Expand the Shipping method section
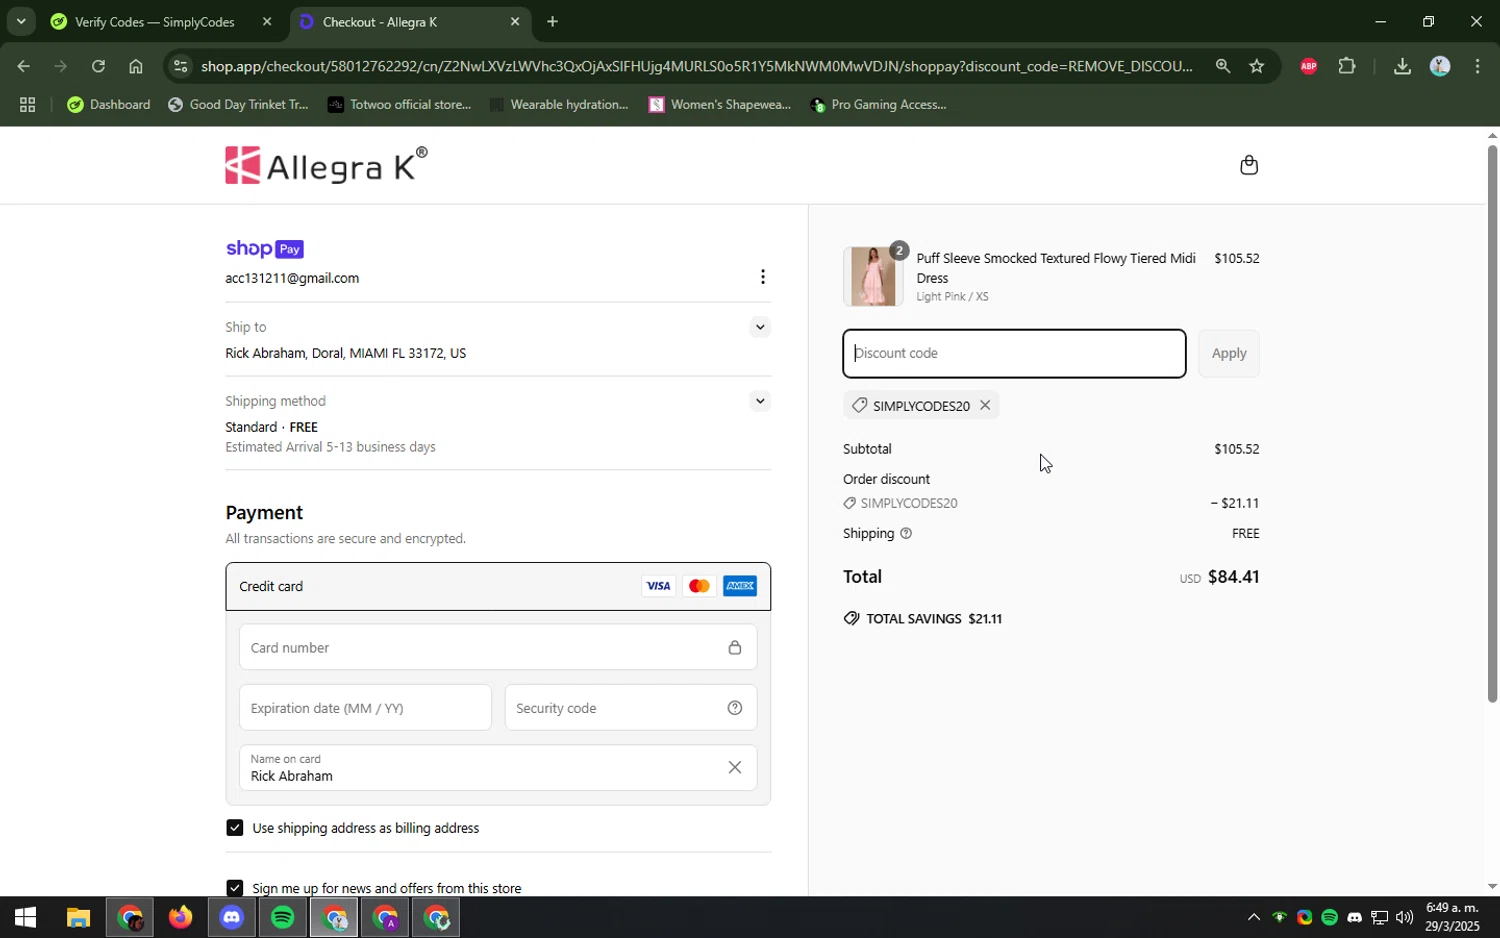This screenshot has height=938, width=1500. [x=760, y=401]
